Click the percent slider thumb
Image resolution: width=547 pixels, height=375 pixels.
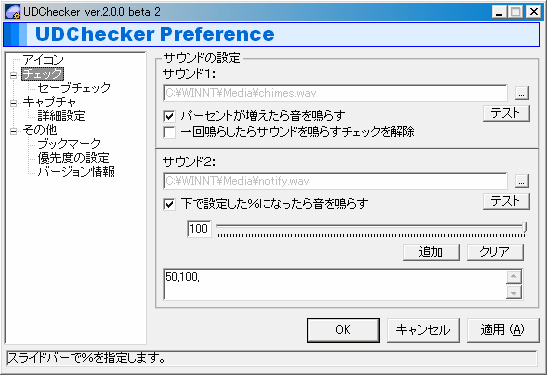tap(524, 227)
